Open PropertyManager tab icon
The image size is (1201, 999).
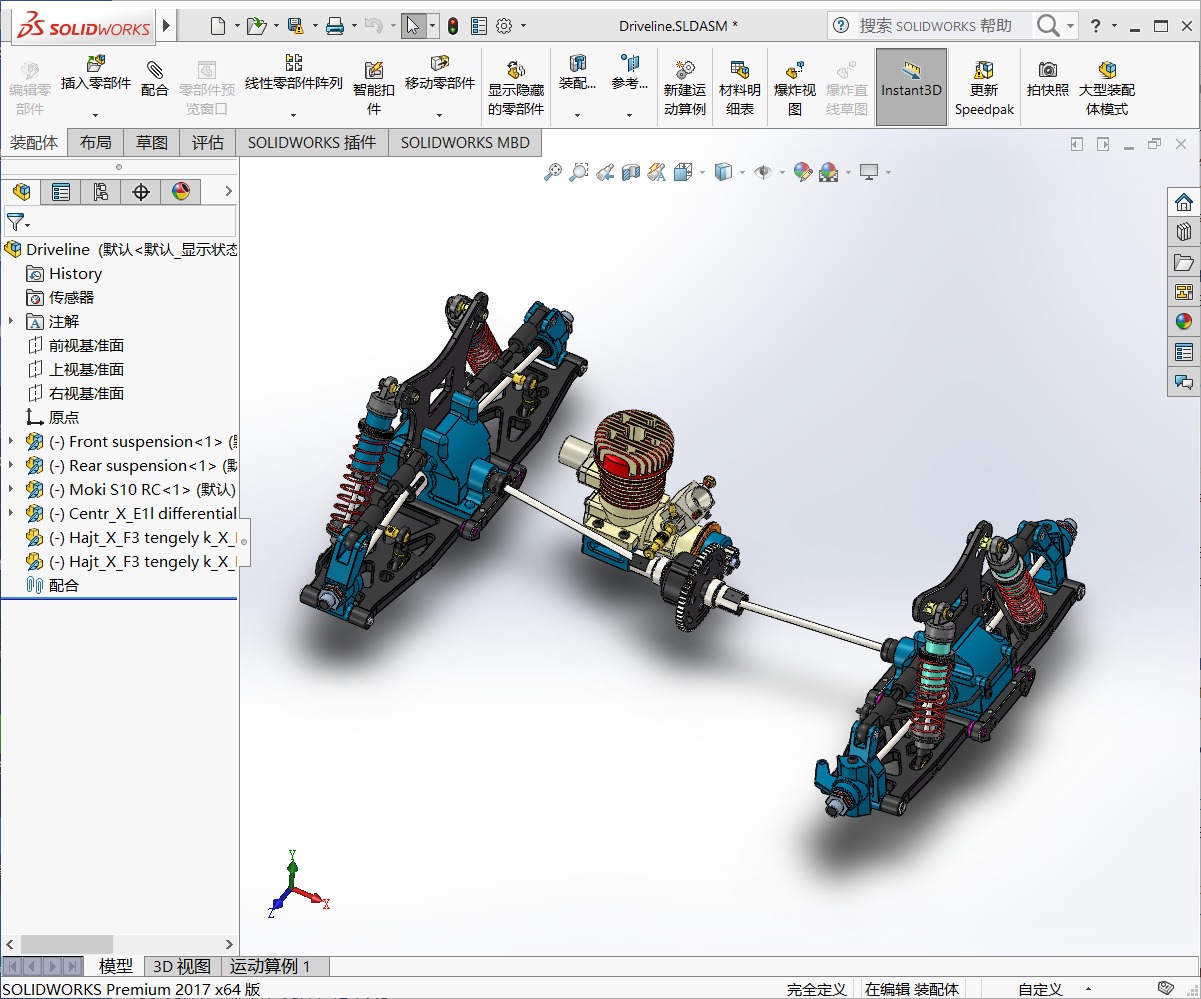point(61,191)
